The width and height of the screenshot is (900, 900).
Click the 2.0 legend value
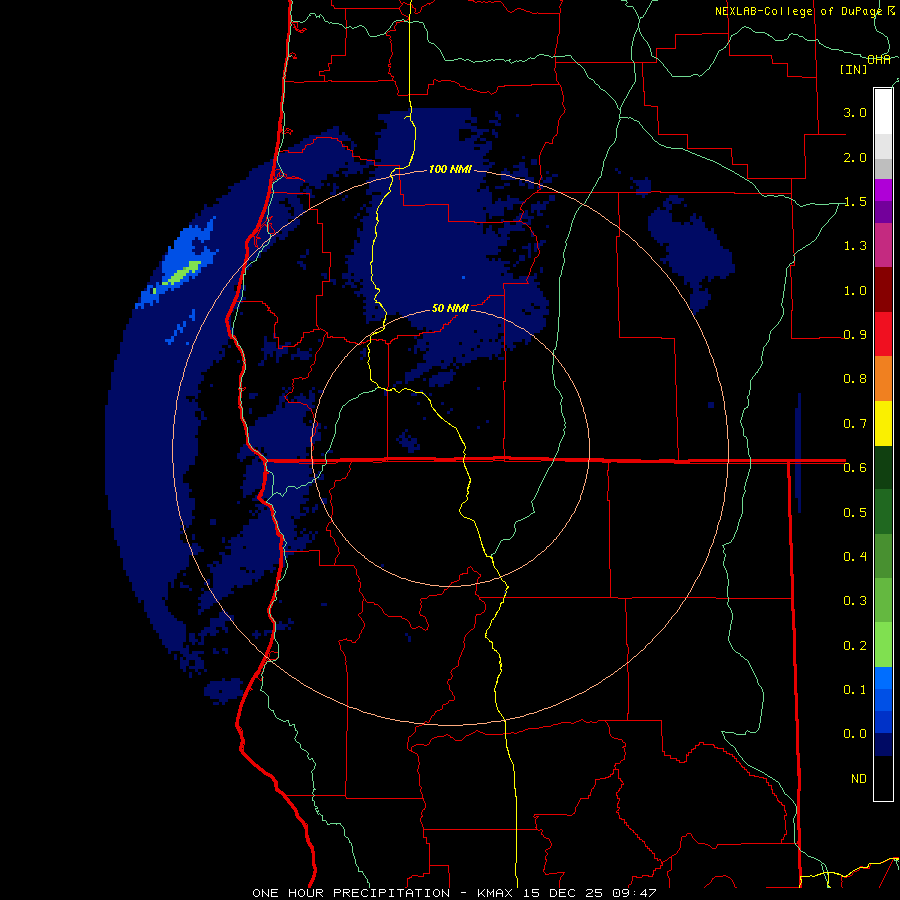(x=855, y=157)
